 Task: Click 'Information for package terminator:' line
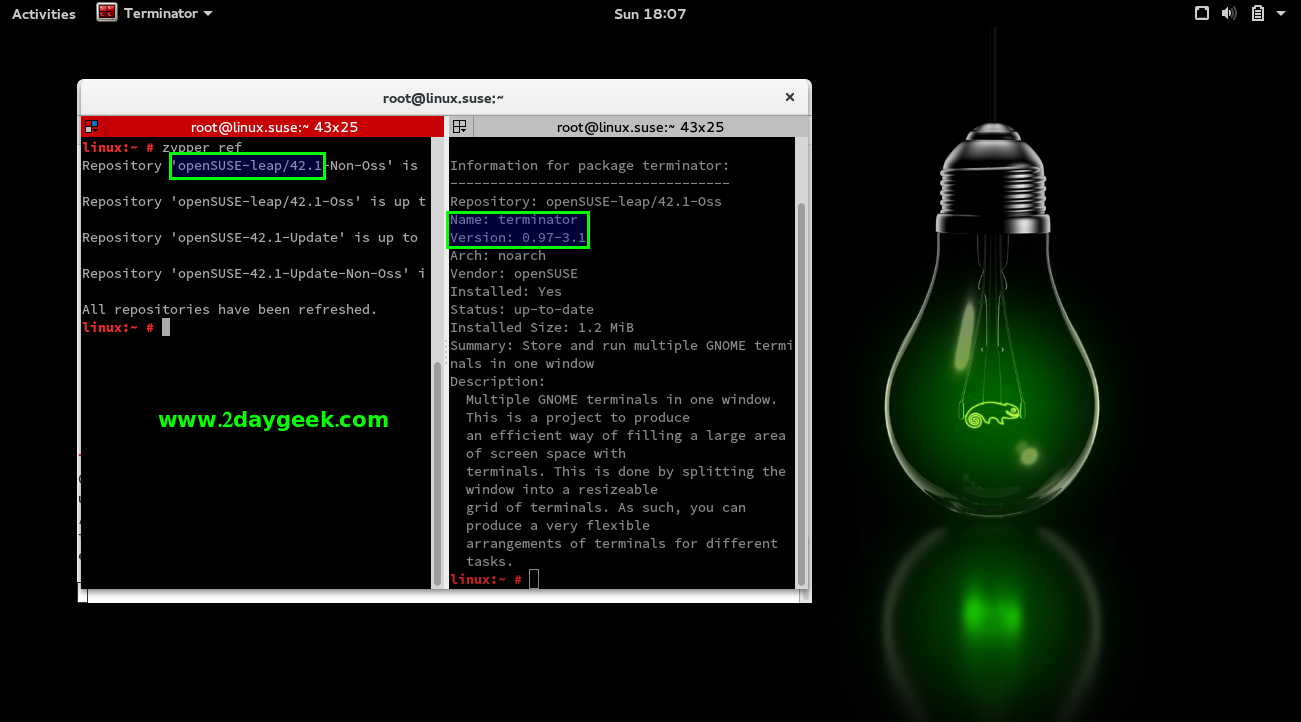click(x=590, y=165)
